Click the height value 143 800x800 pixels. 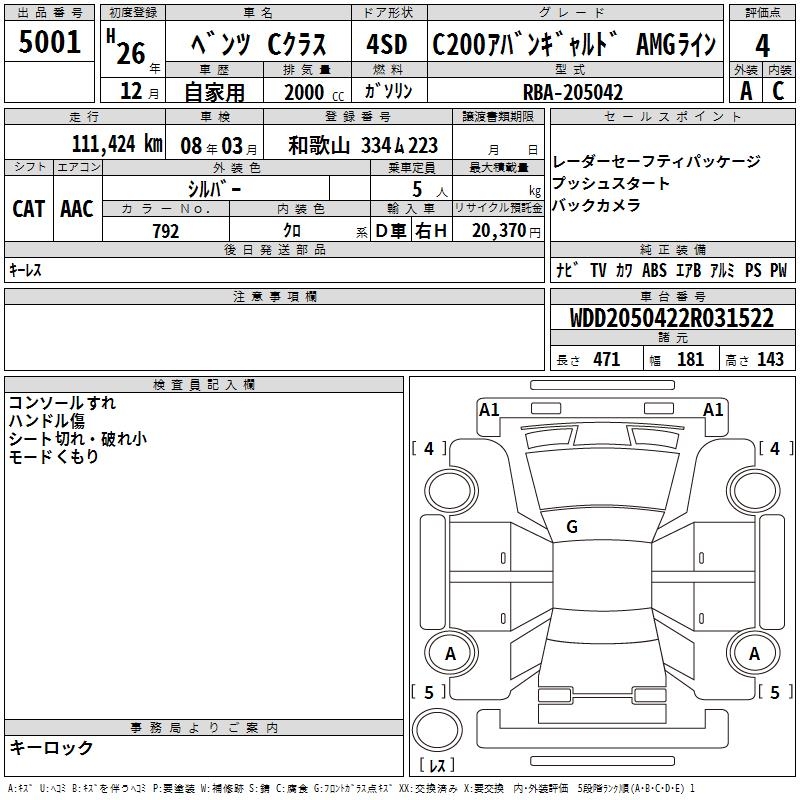[x=770, y=360]
